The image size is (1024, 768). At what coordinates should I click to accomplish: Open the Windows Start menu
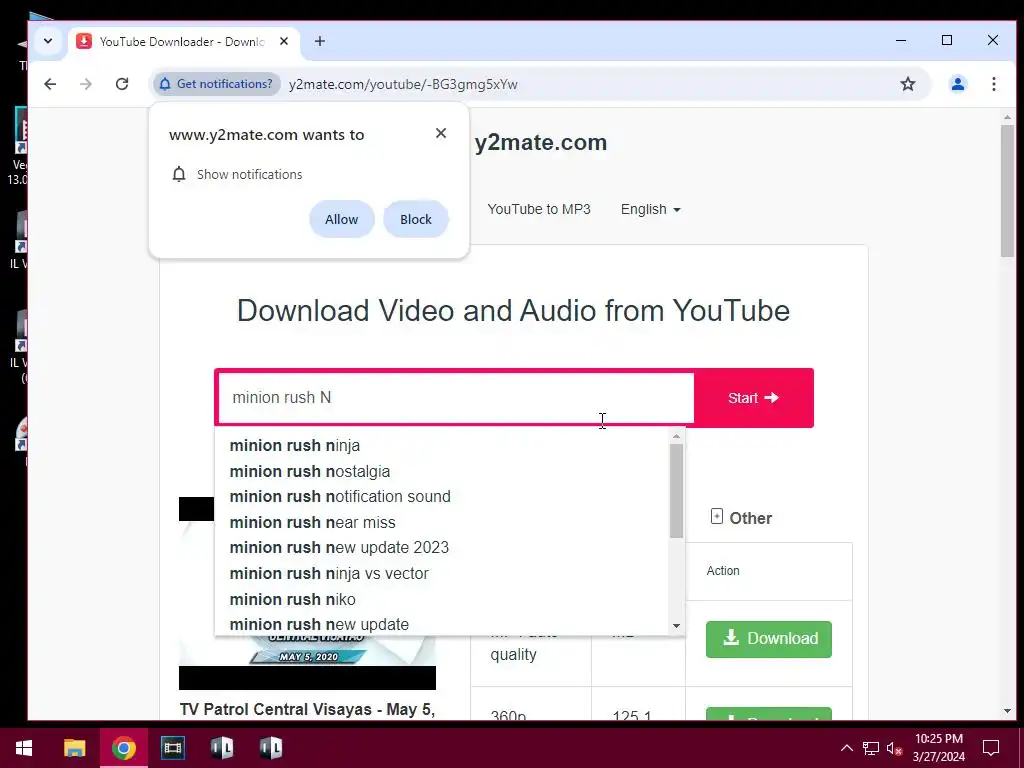[x=24, y=748]
